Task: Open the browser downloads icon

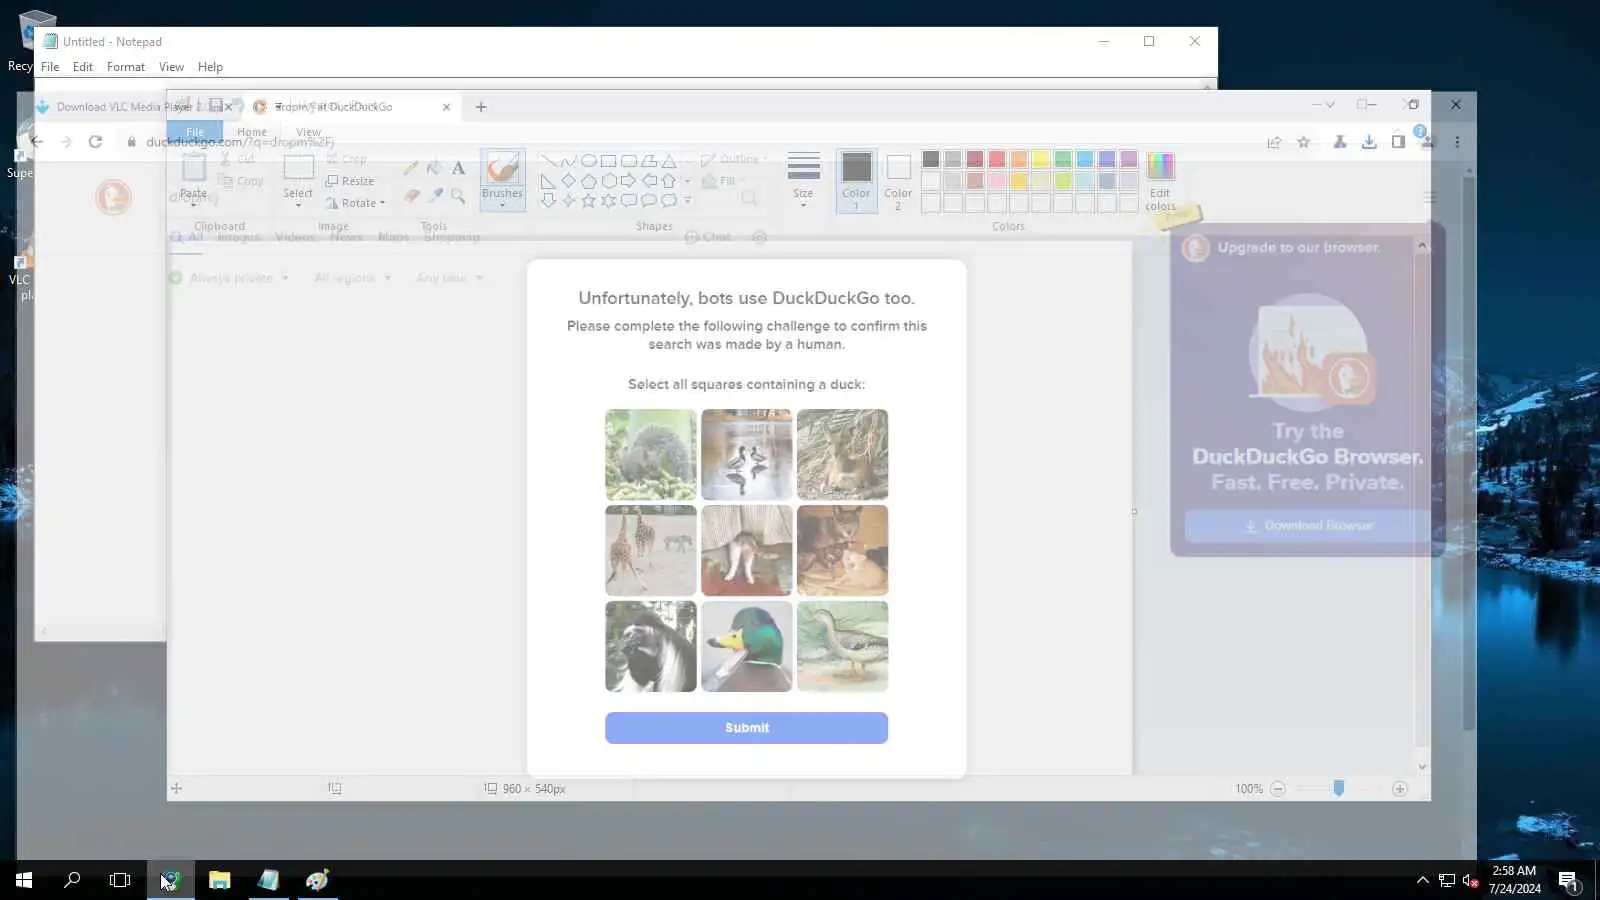Action: (1369, 142)
